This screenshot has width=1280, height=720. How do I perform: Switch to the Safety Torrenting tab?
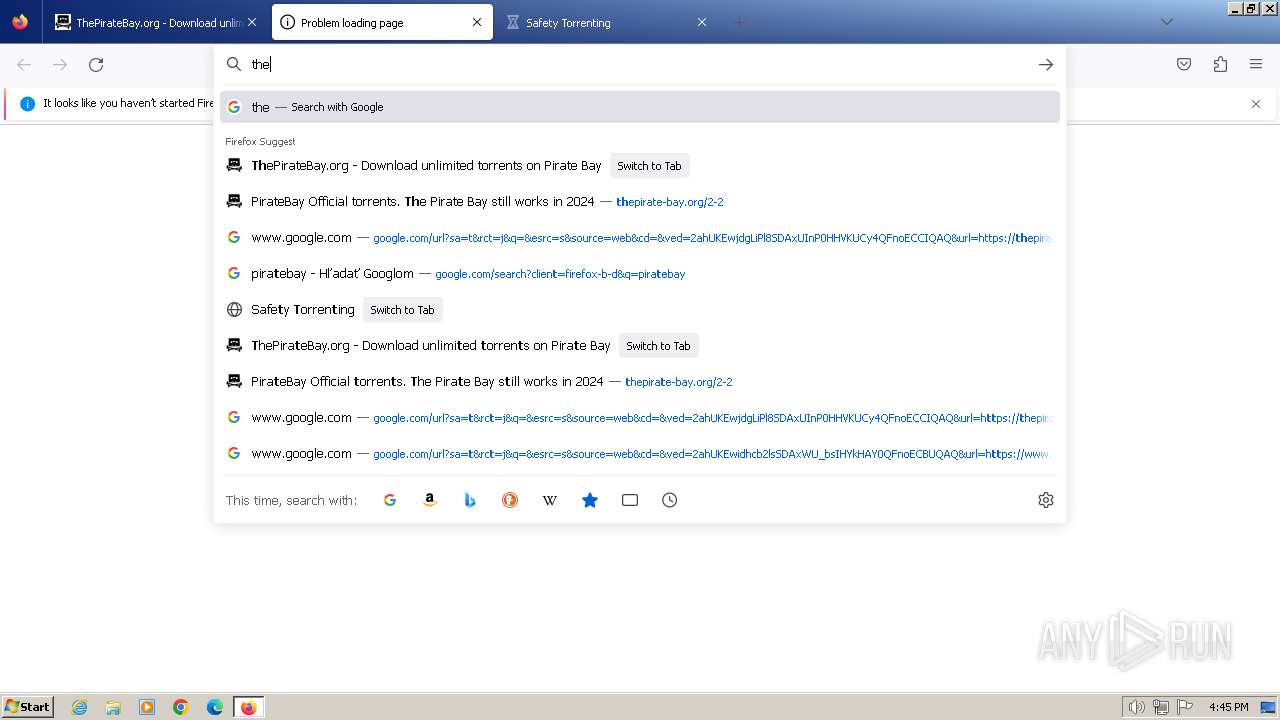click(607, 22)
